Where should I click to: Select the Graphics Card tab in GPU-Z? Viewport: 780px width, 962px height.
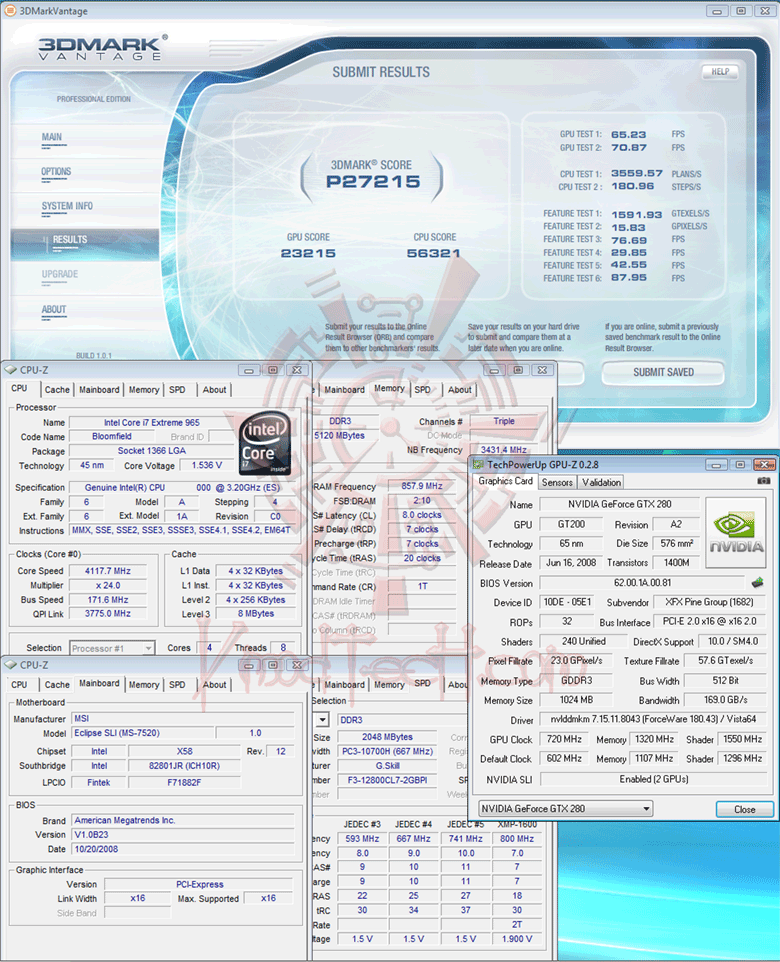[x=505, y=481]
